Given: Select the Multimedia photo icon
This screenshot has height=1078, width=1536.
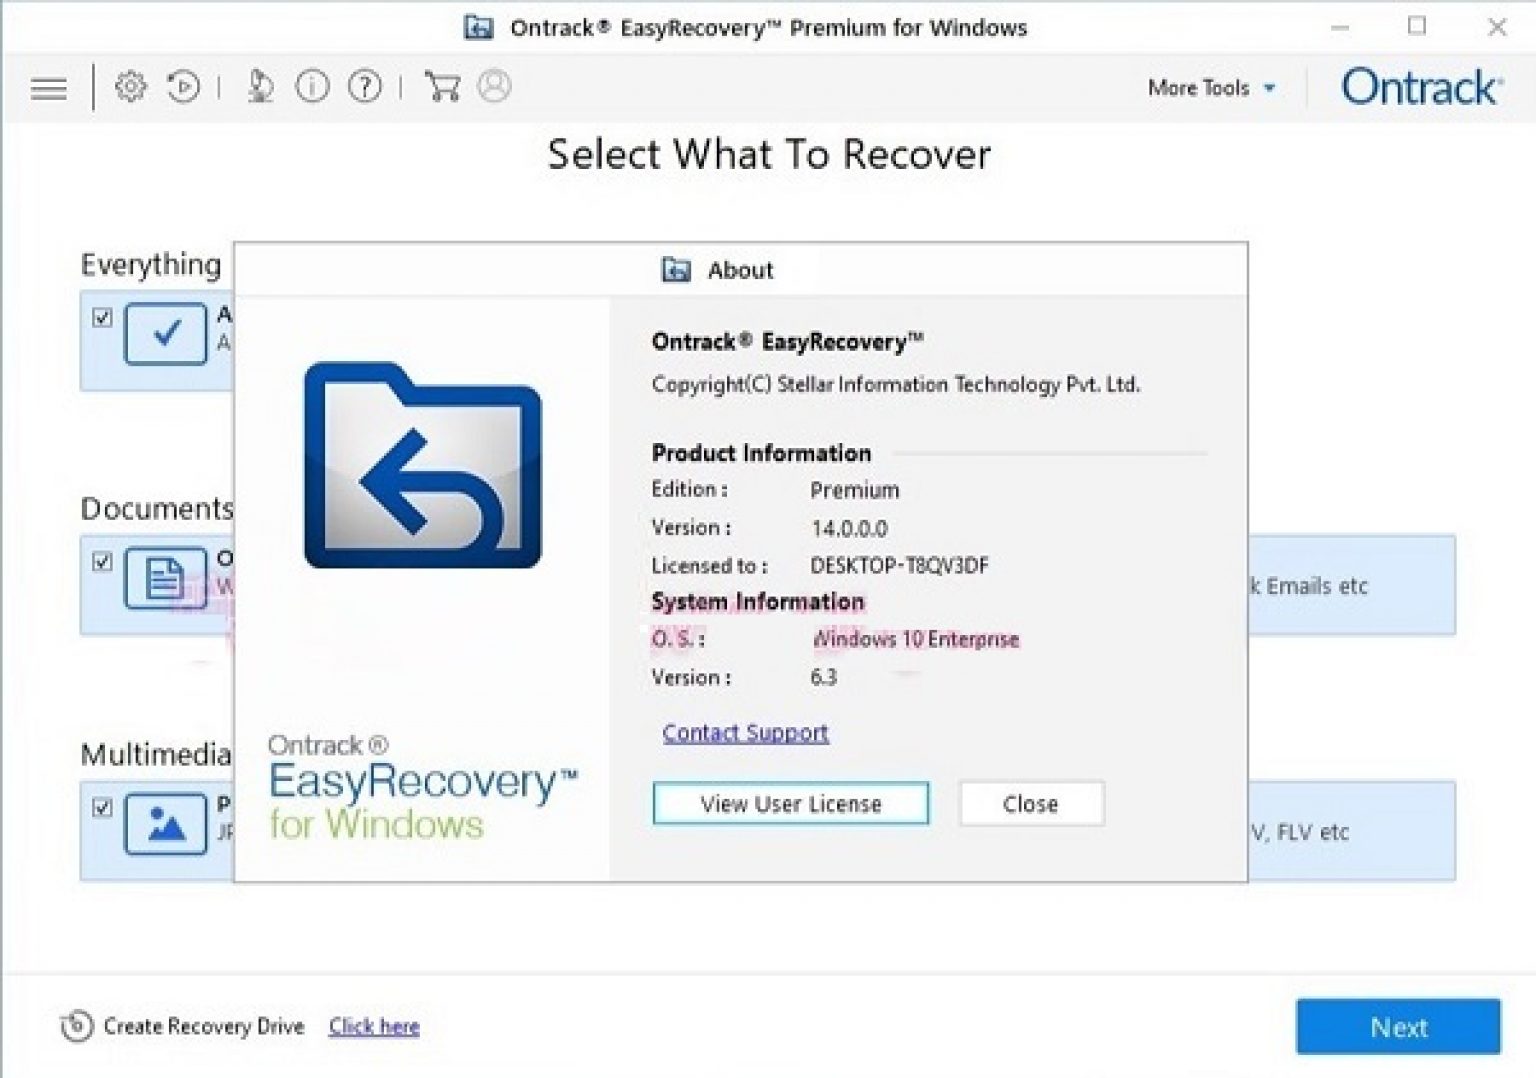Looking at the screenshot, I should (166, 824).
